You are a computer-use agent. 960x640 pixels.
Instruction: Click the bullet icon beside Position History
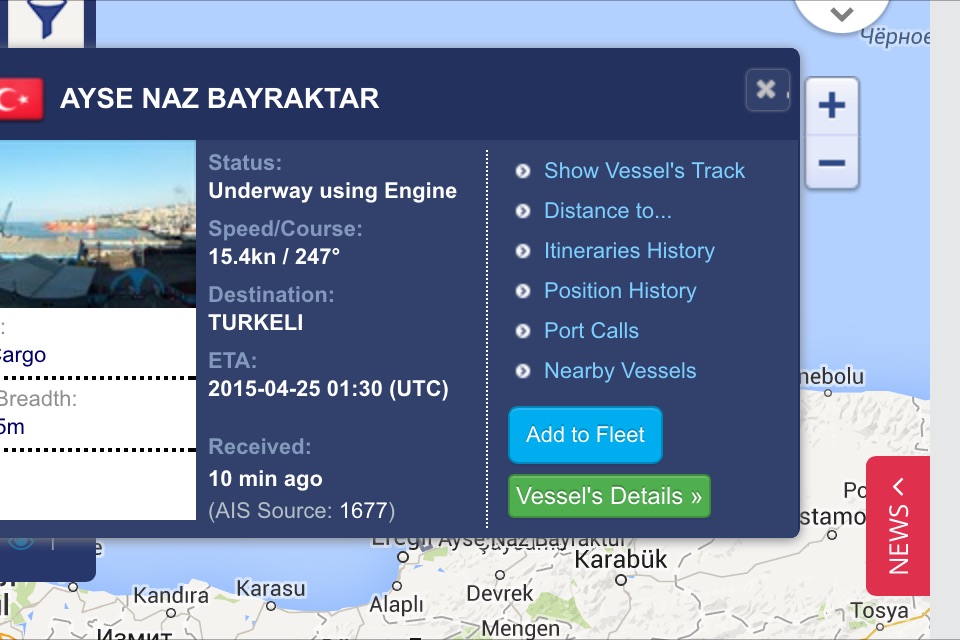[x=523, y=291]
